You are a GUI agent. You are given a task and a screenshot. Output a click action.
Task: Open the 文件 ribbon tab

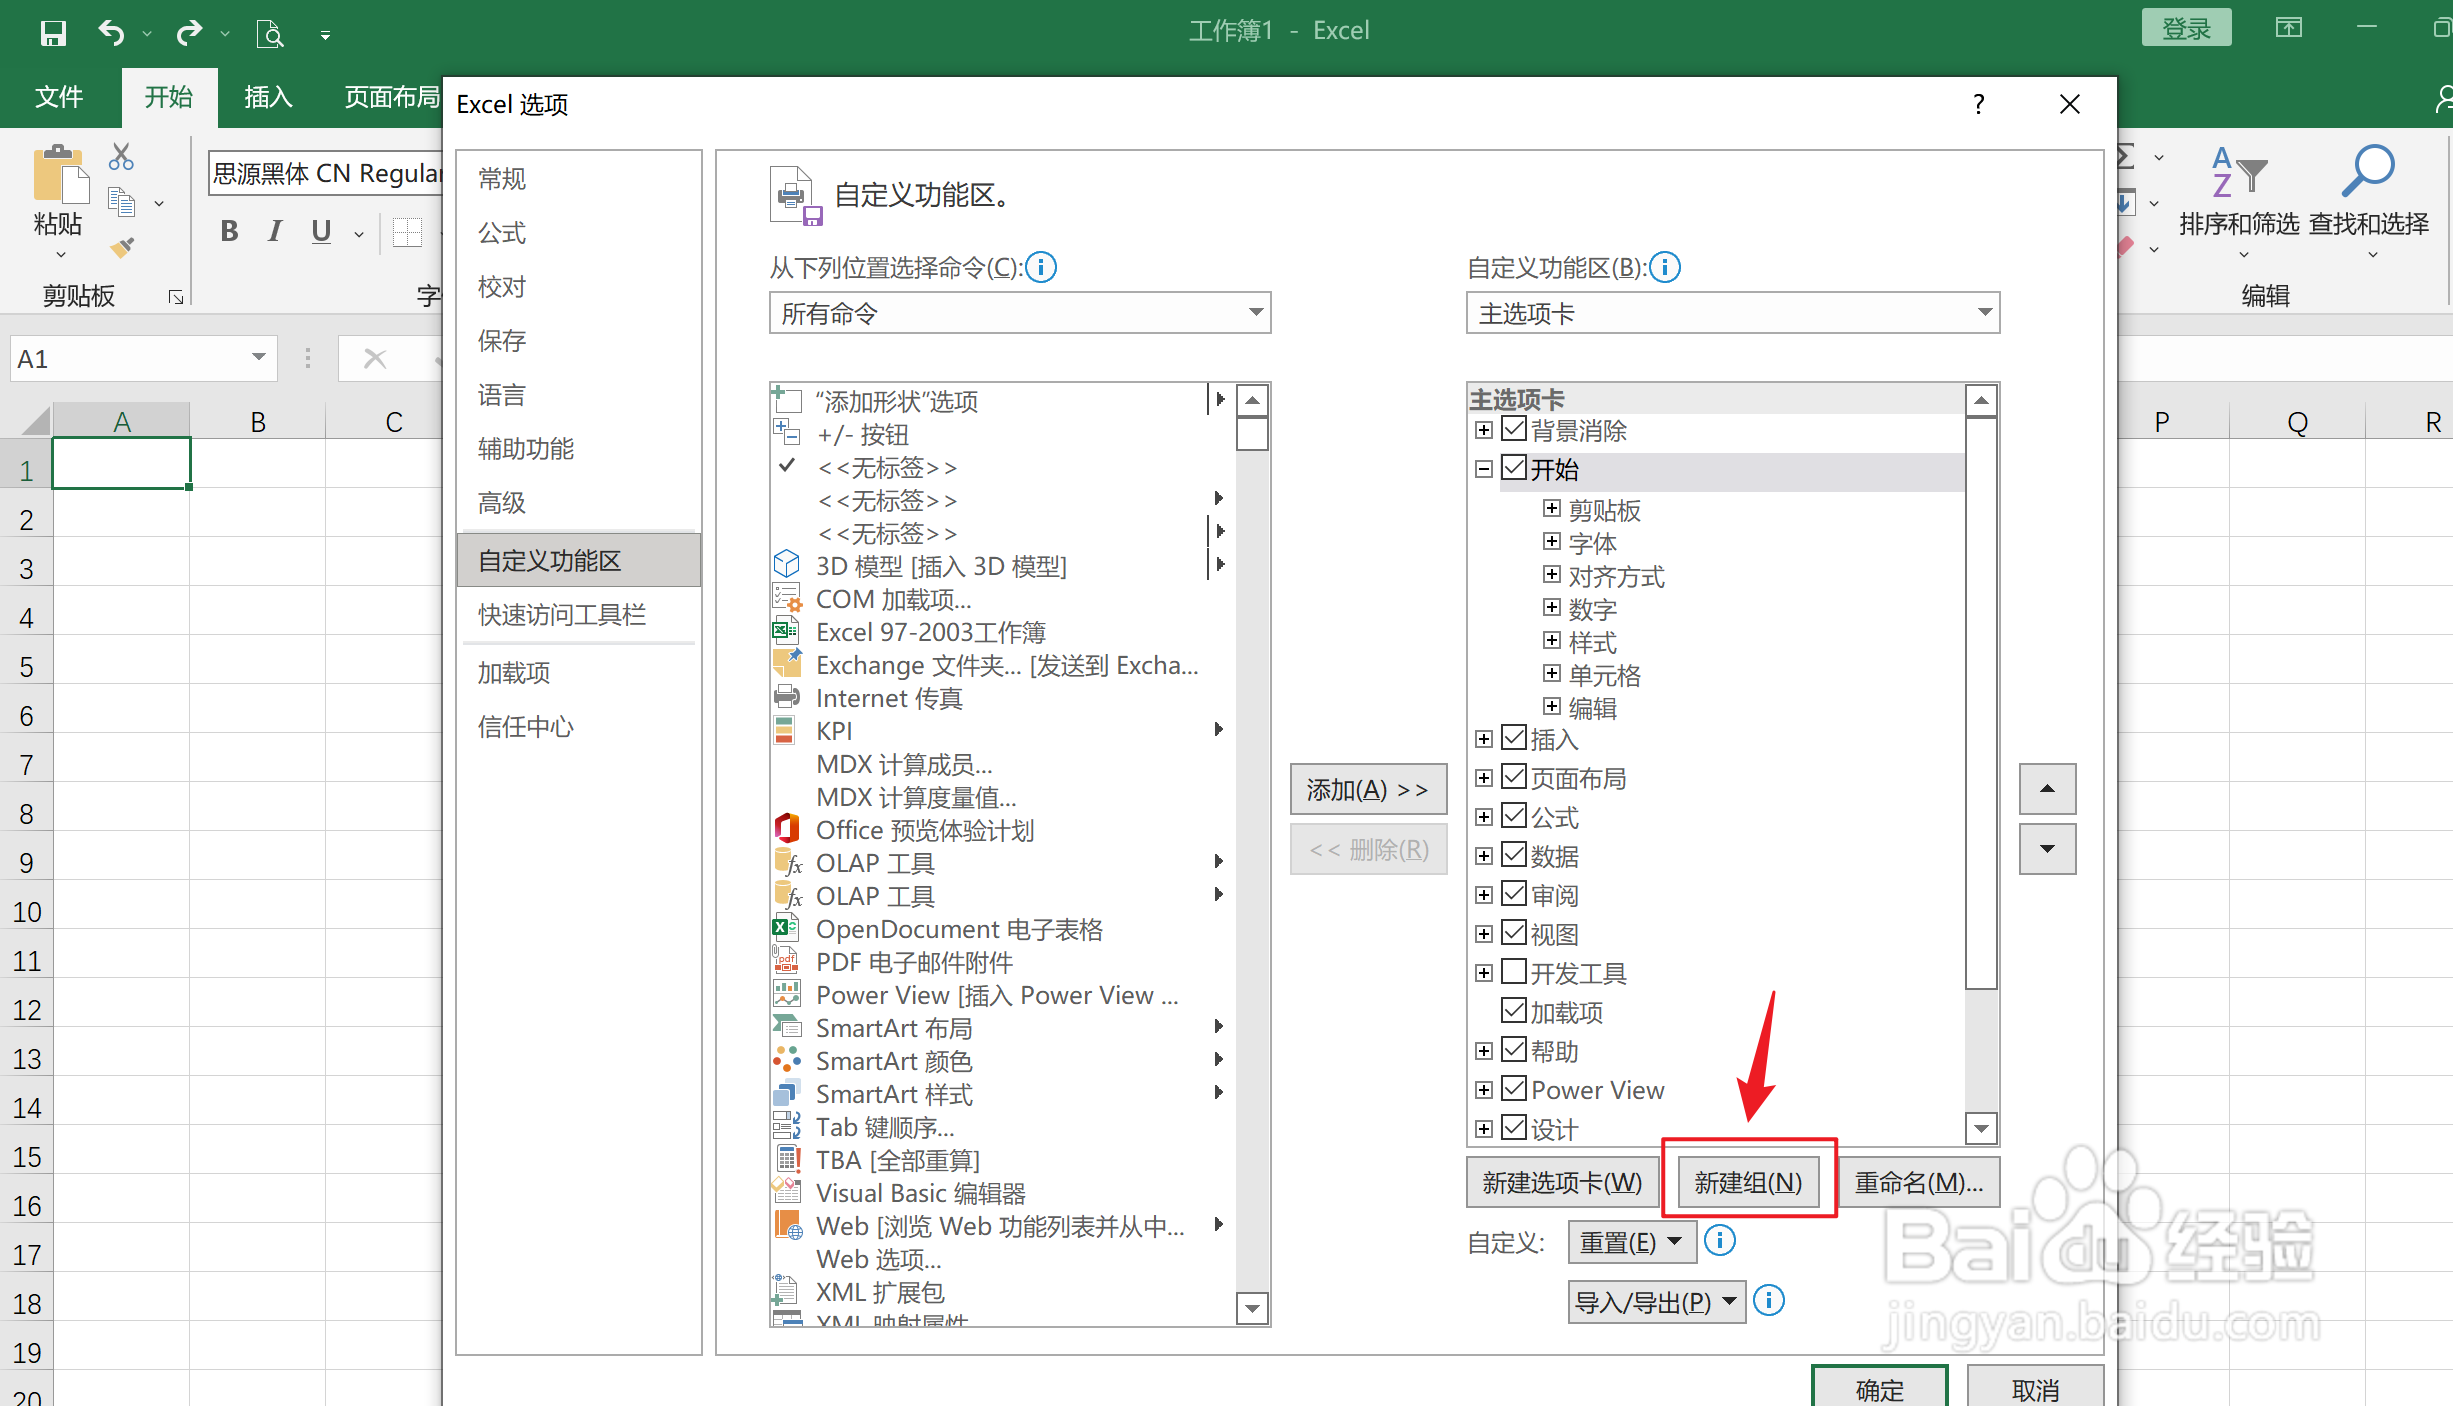click(x=59, y=97)
